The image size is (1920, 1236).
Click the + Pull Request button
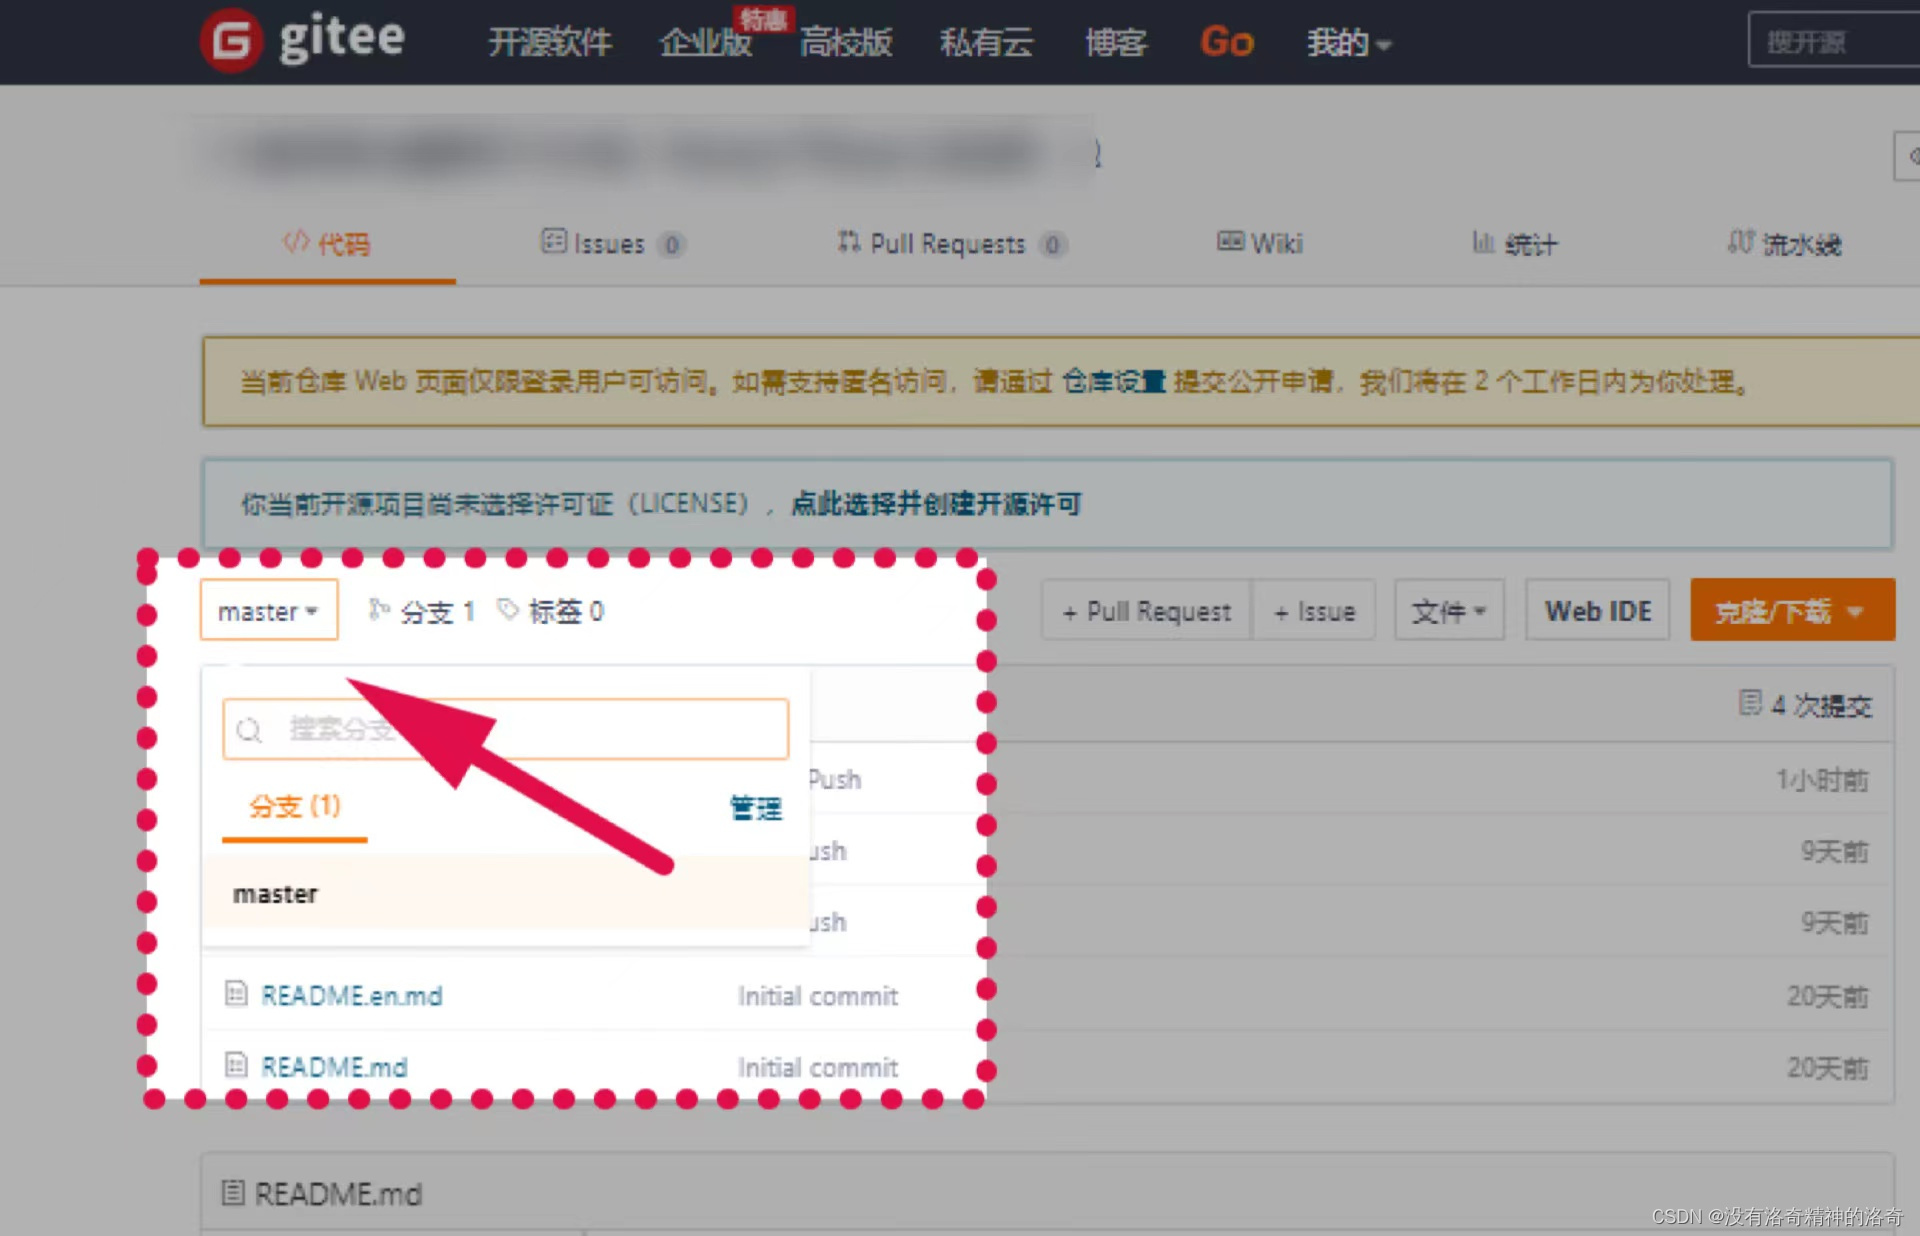pos(1146,610)
